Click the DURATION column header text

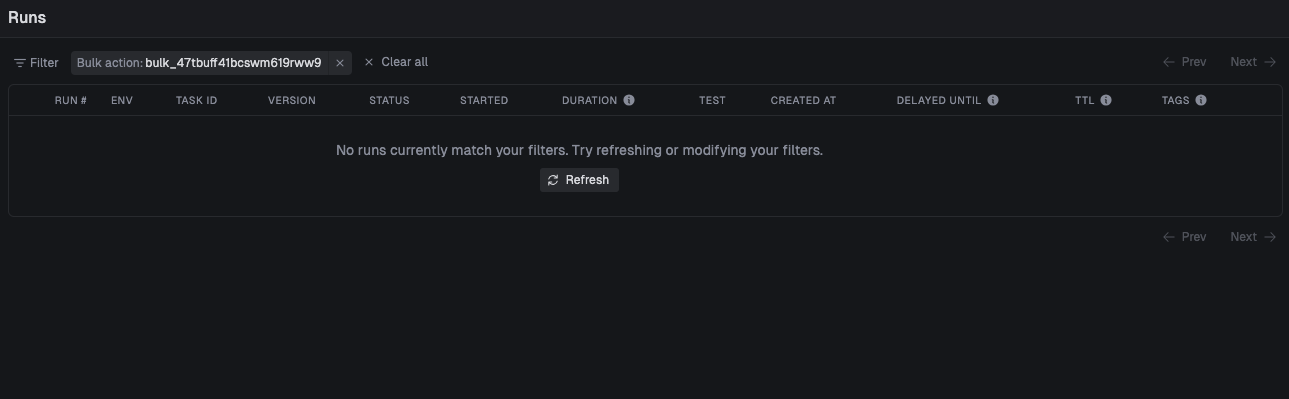click(590, 100)
